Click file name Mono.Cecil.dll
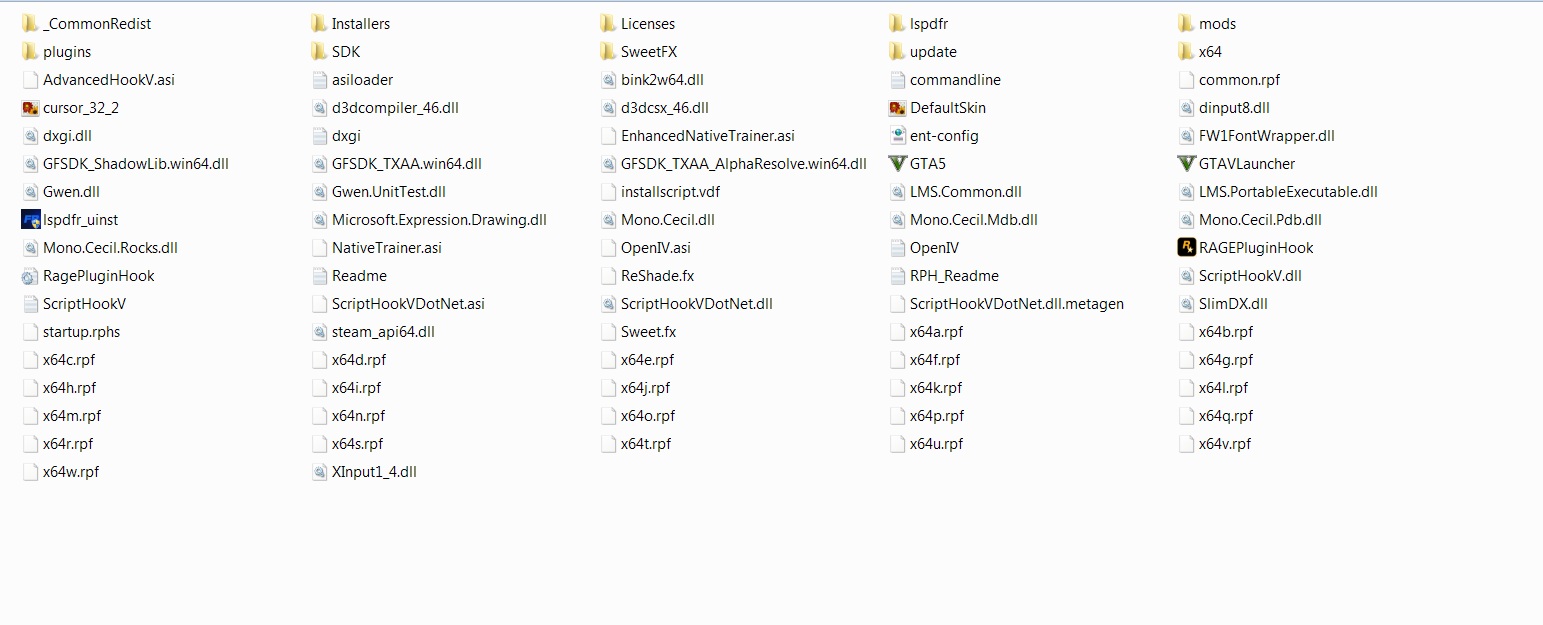This screenshot has height=625, width=1543. coord(668,220)
